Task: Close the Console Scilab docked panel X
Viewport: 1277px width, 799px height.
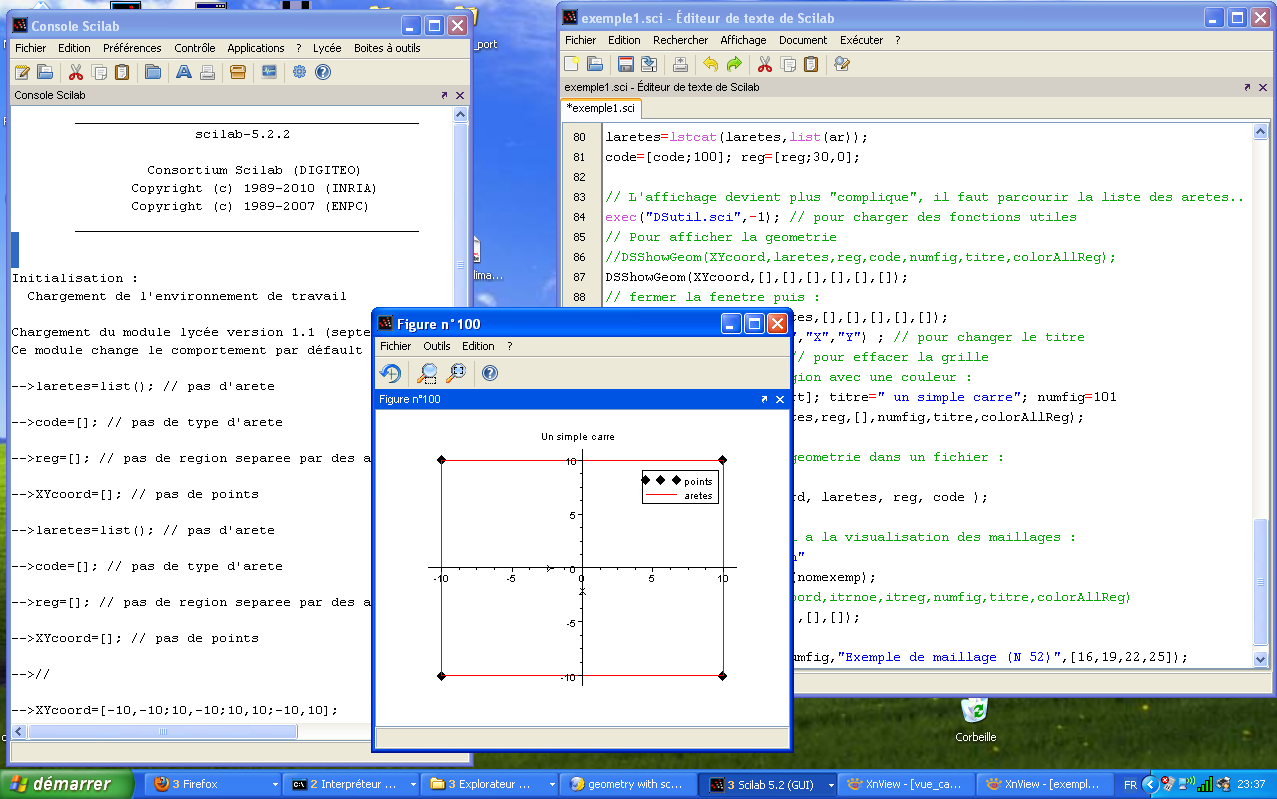Action: click(460, 95)
